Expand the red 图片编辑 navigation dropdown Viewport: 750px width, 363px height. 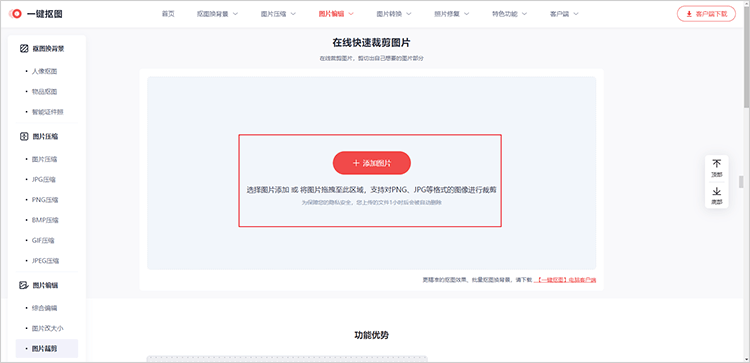(336, 14)
